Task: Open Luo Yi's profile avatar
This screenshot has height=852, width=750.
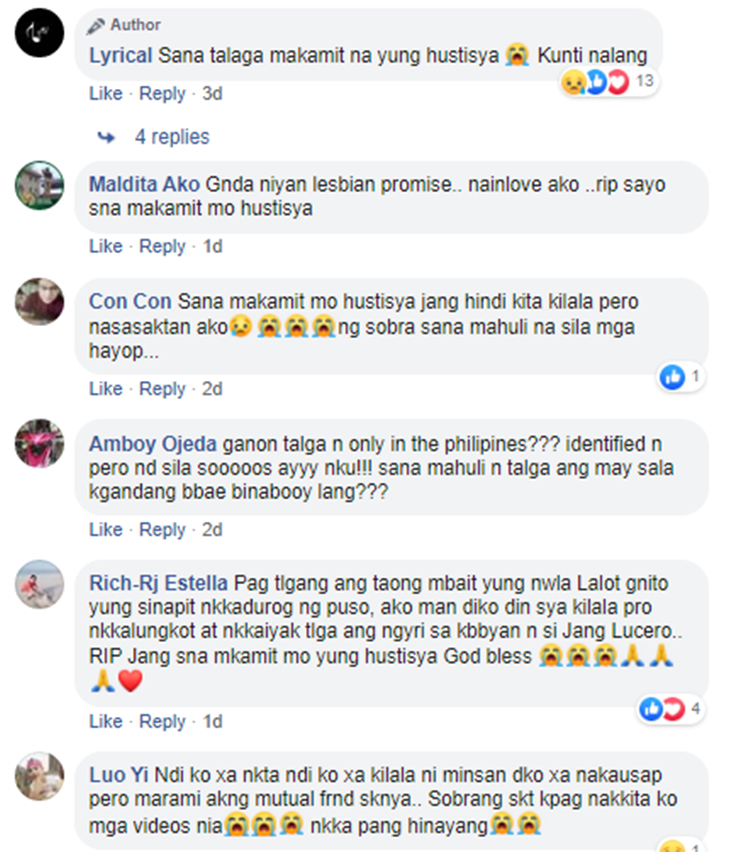Action: click(x=39, y=776)
